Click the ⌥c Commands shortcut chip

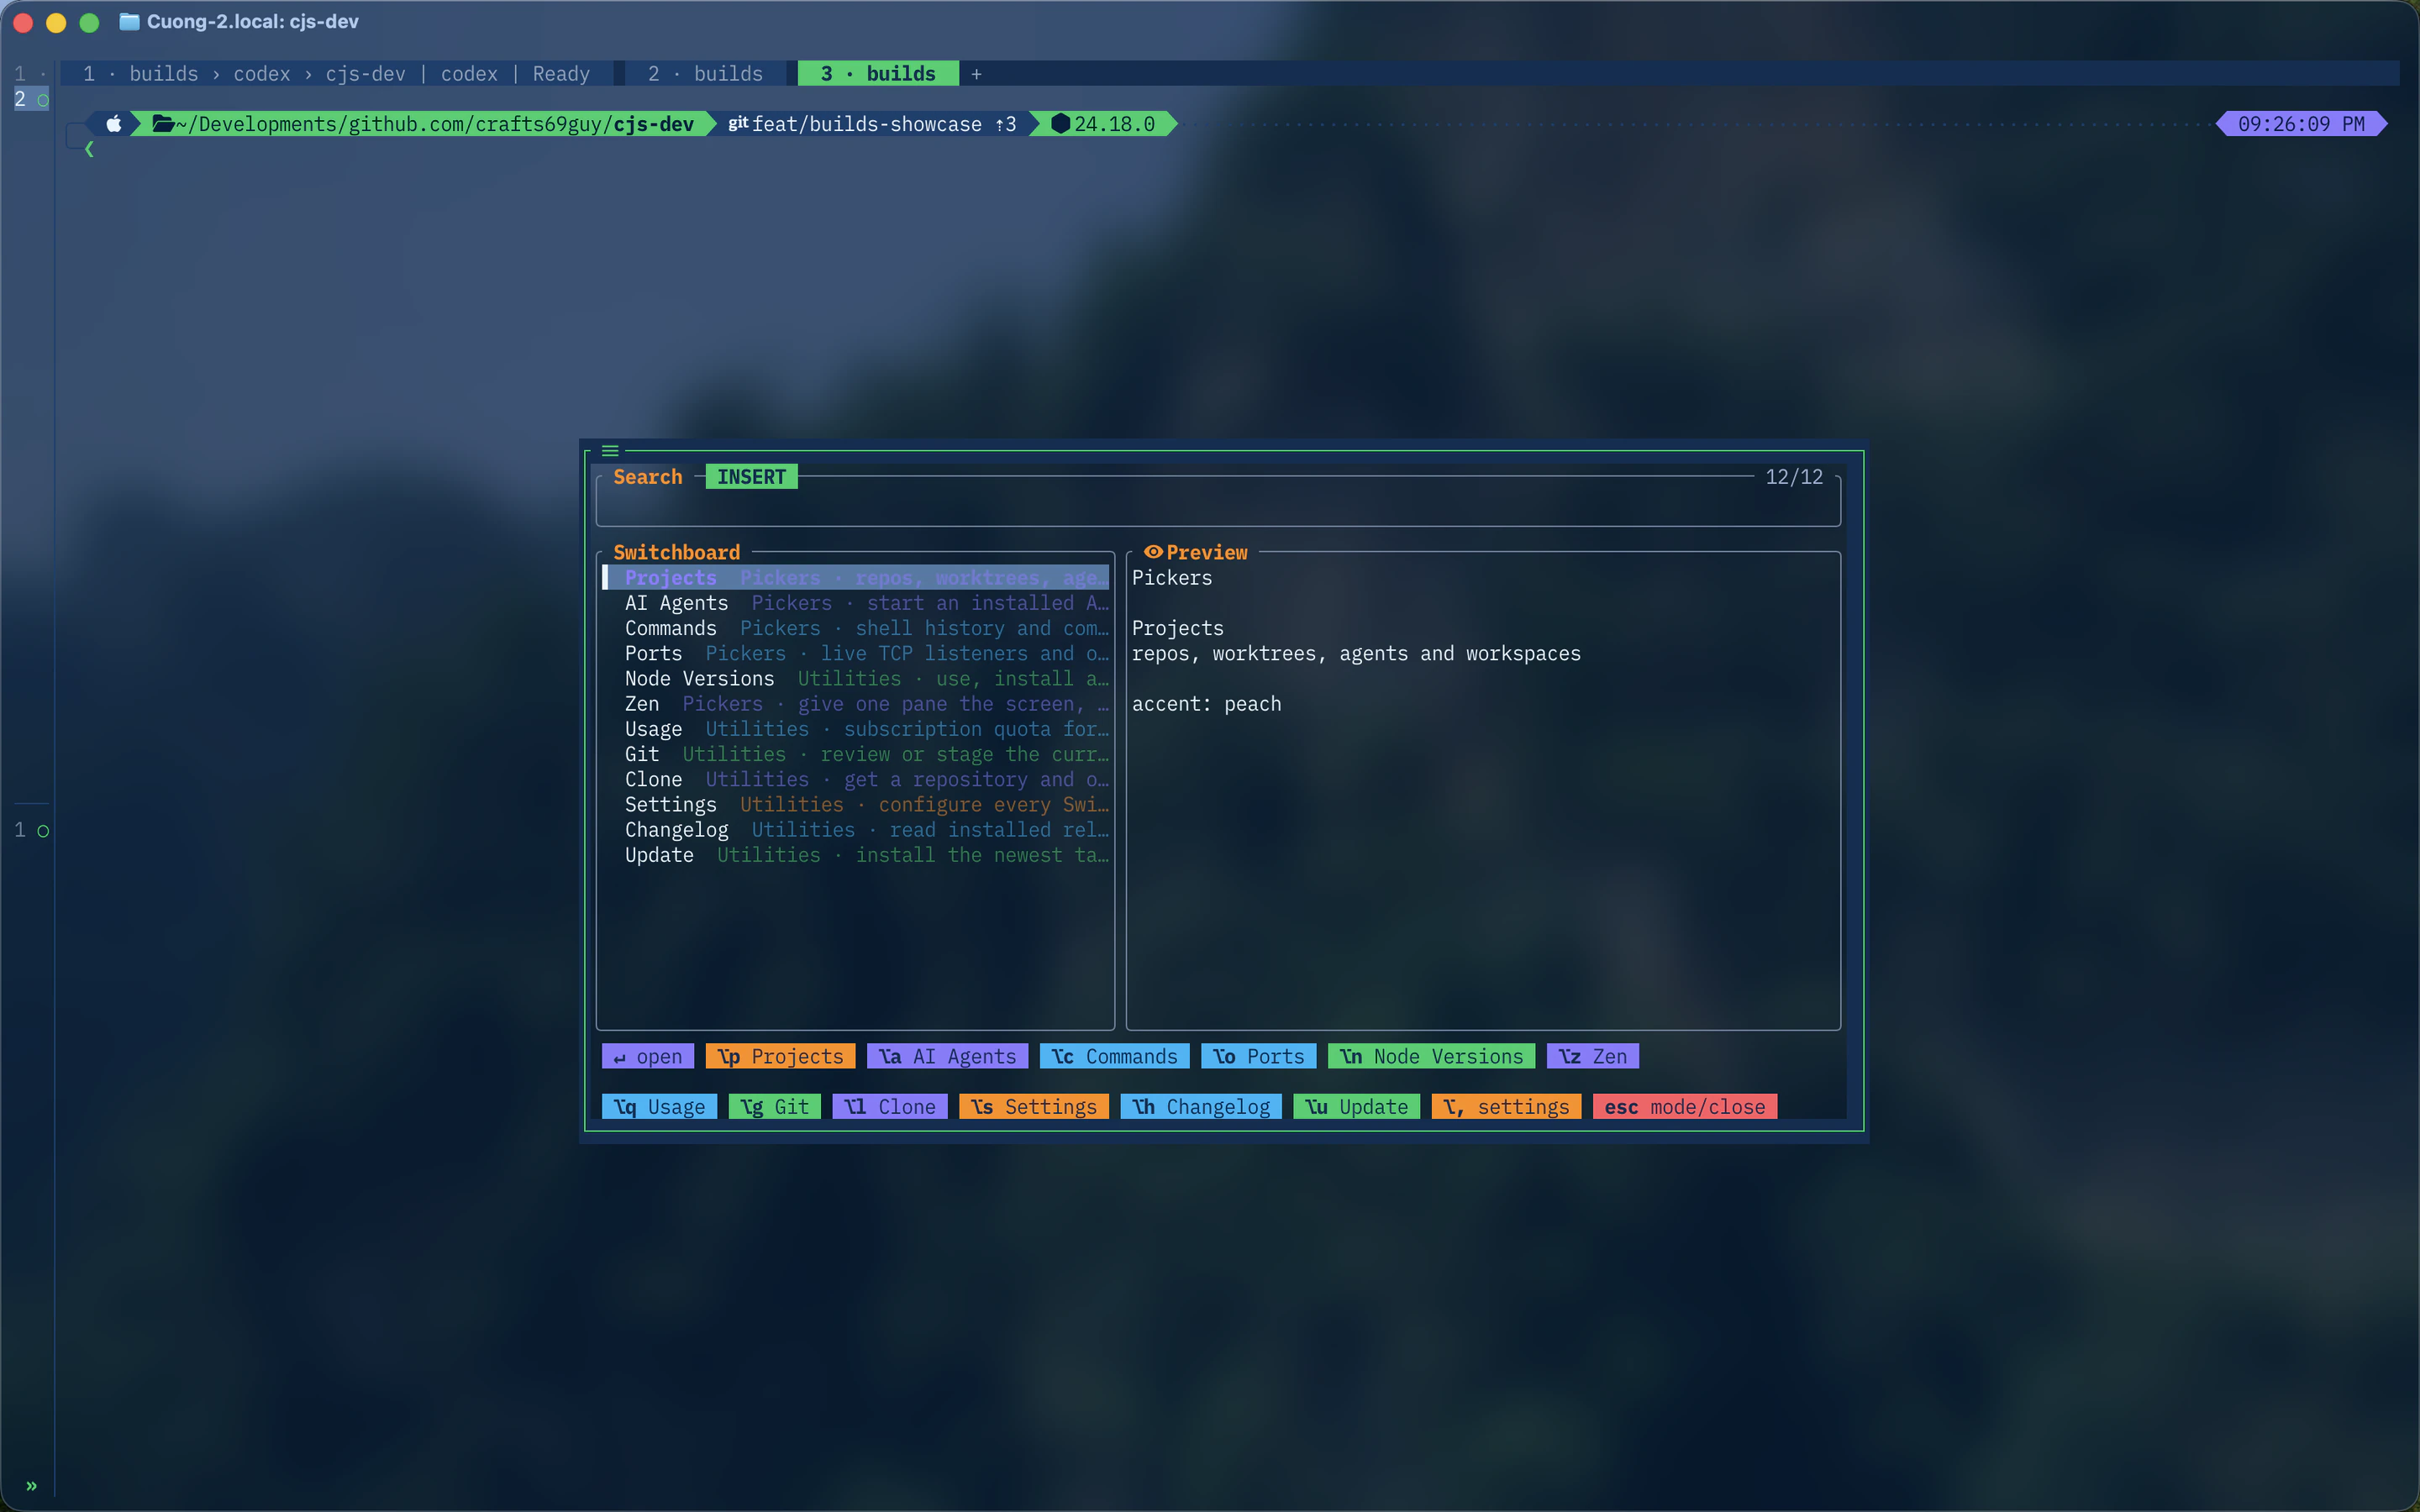click(x=1115, y=1056)
